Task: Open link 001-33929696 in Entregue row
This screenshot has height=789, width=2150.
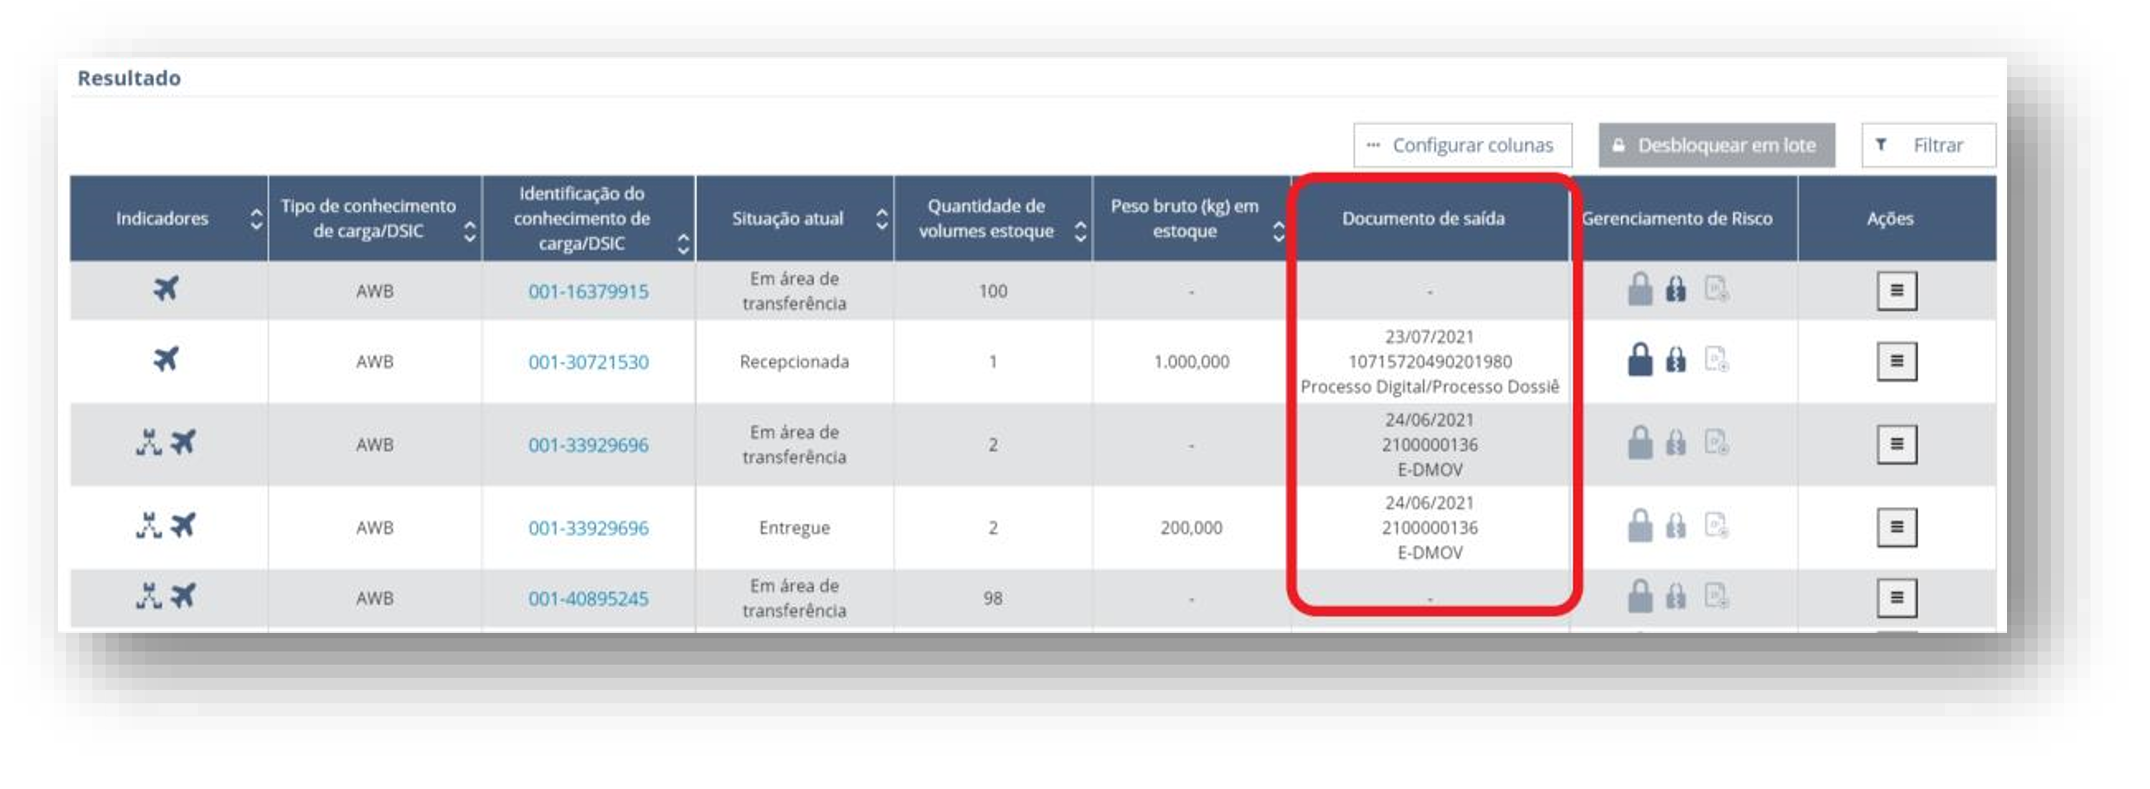Action: click(588, 527)
